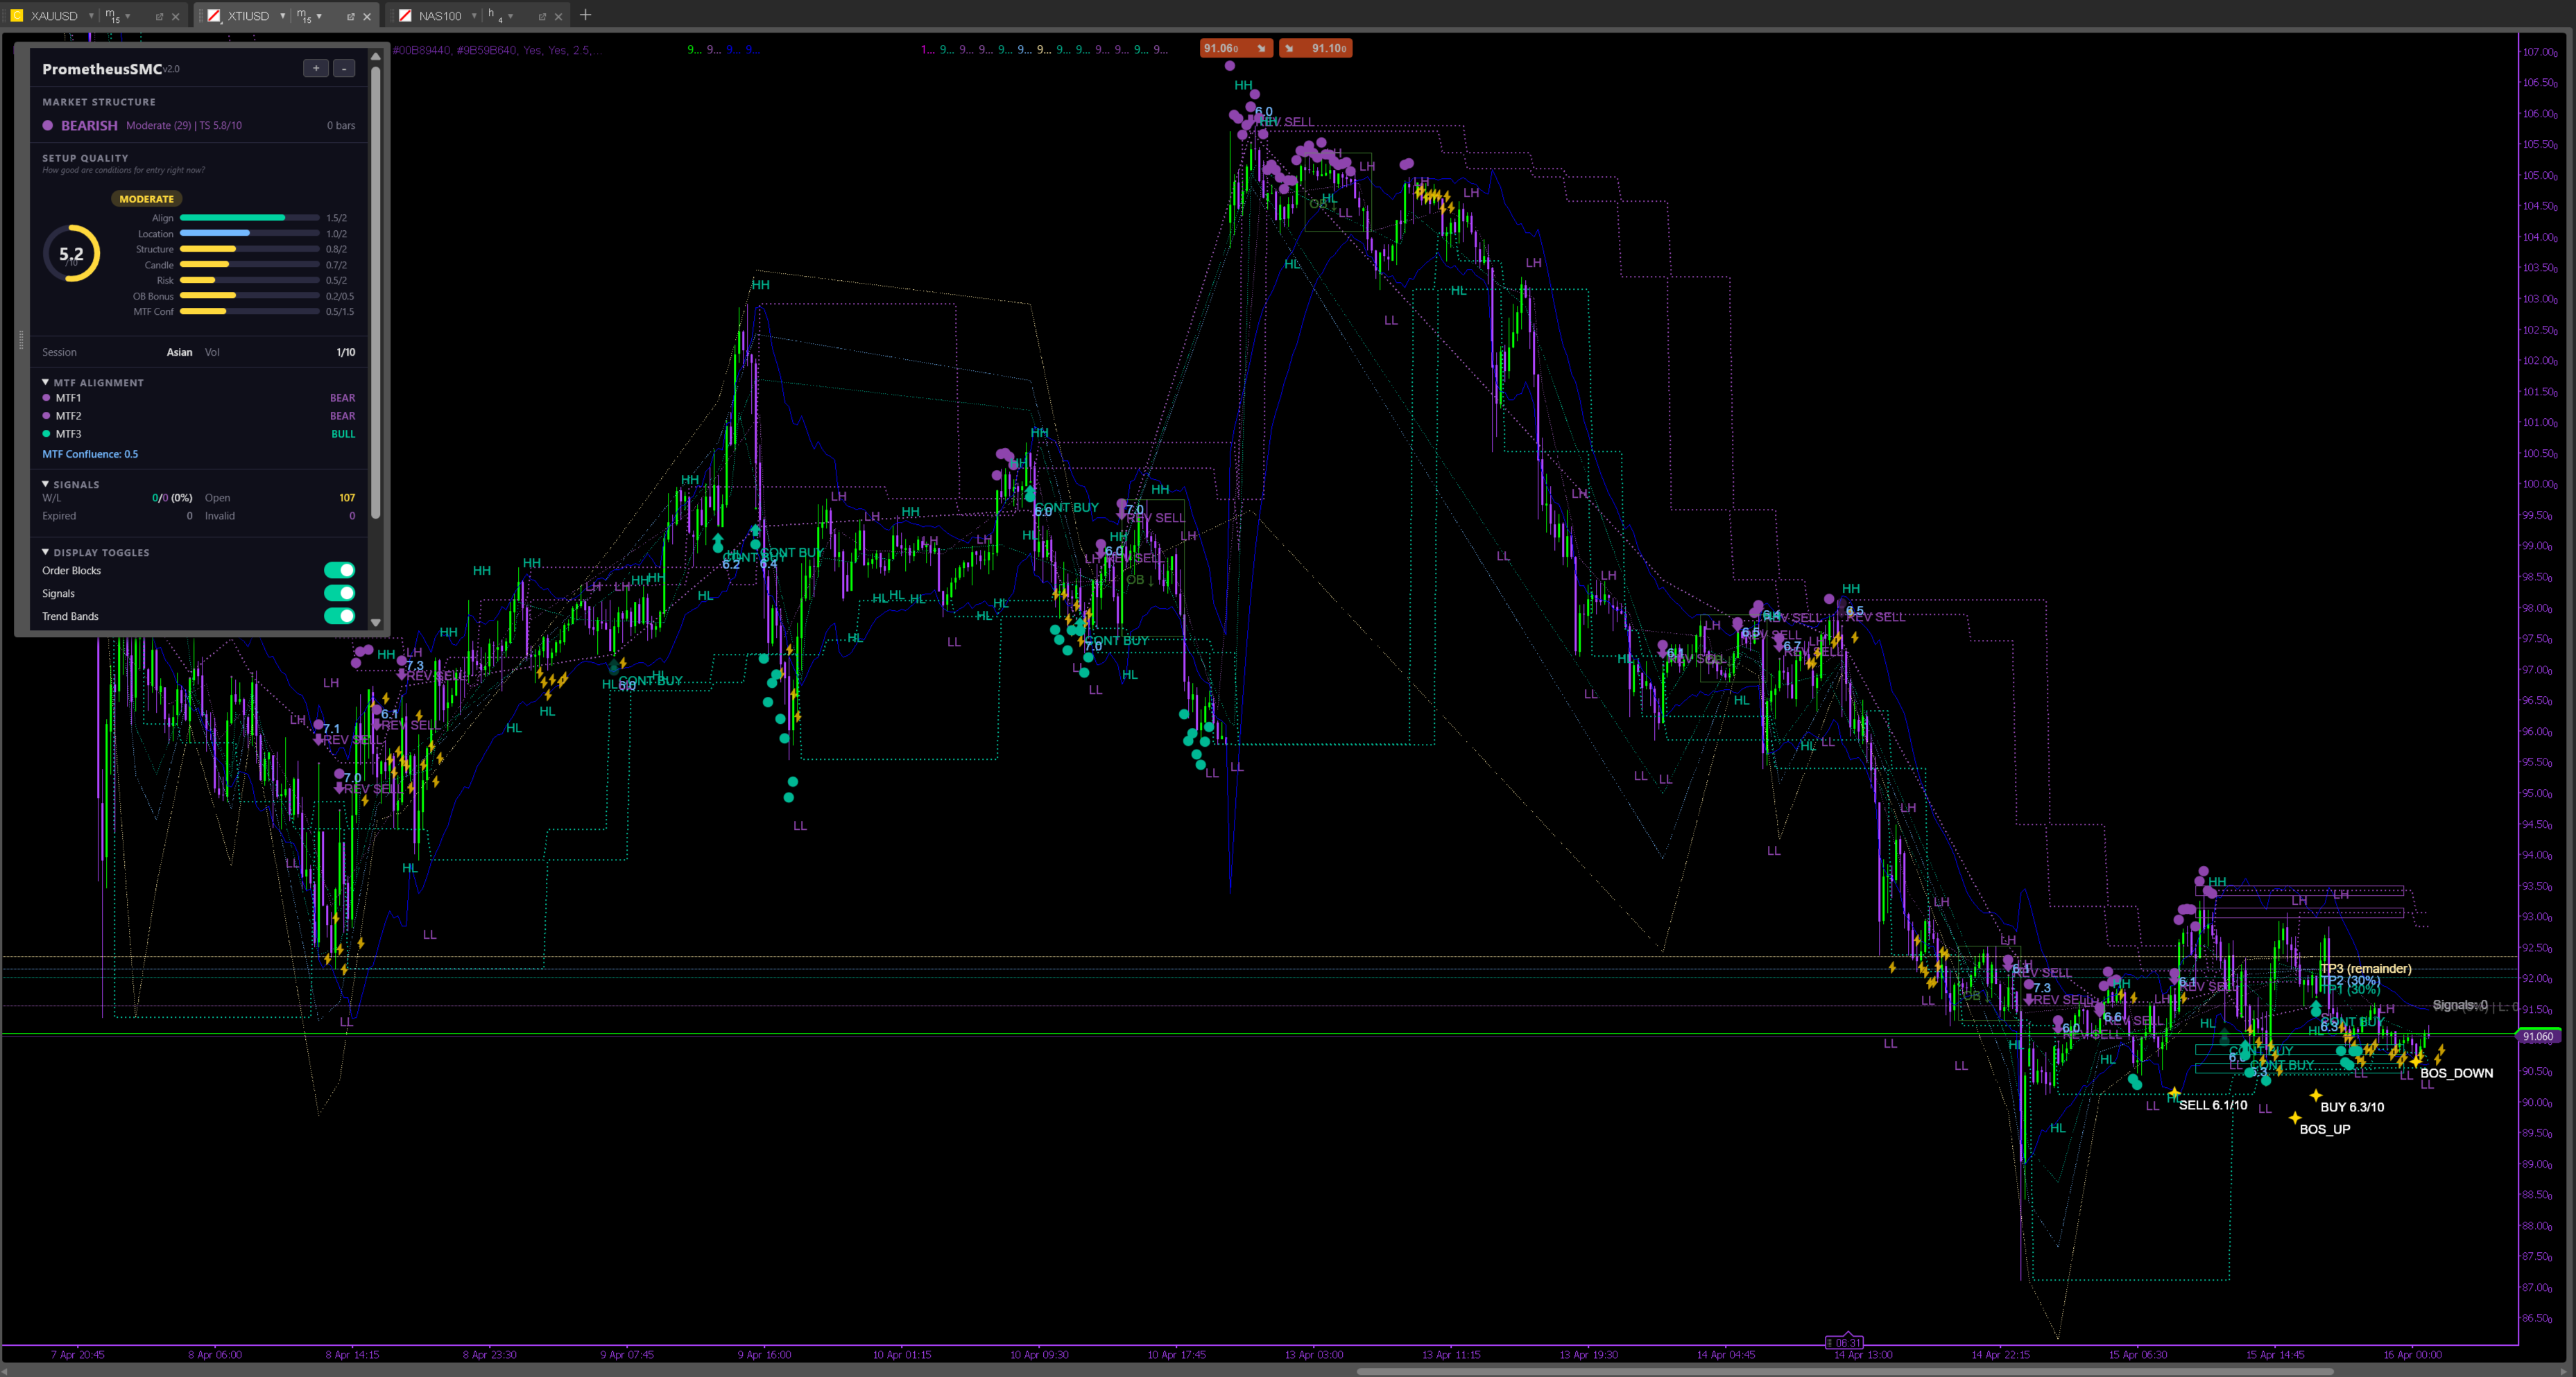This screenshot has height=1377, width=2576.
Task: Turn off the Signals display toggle
Action: pos(339,593)
